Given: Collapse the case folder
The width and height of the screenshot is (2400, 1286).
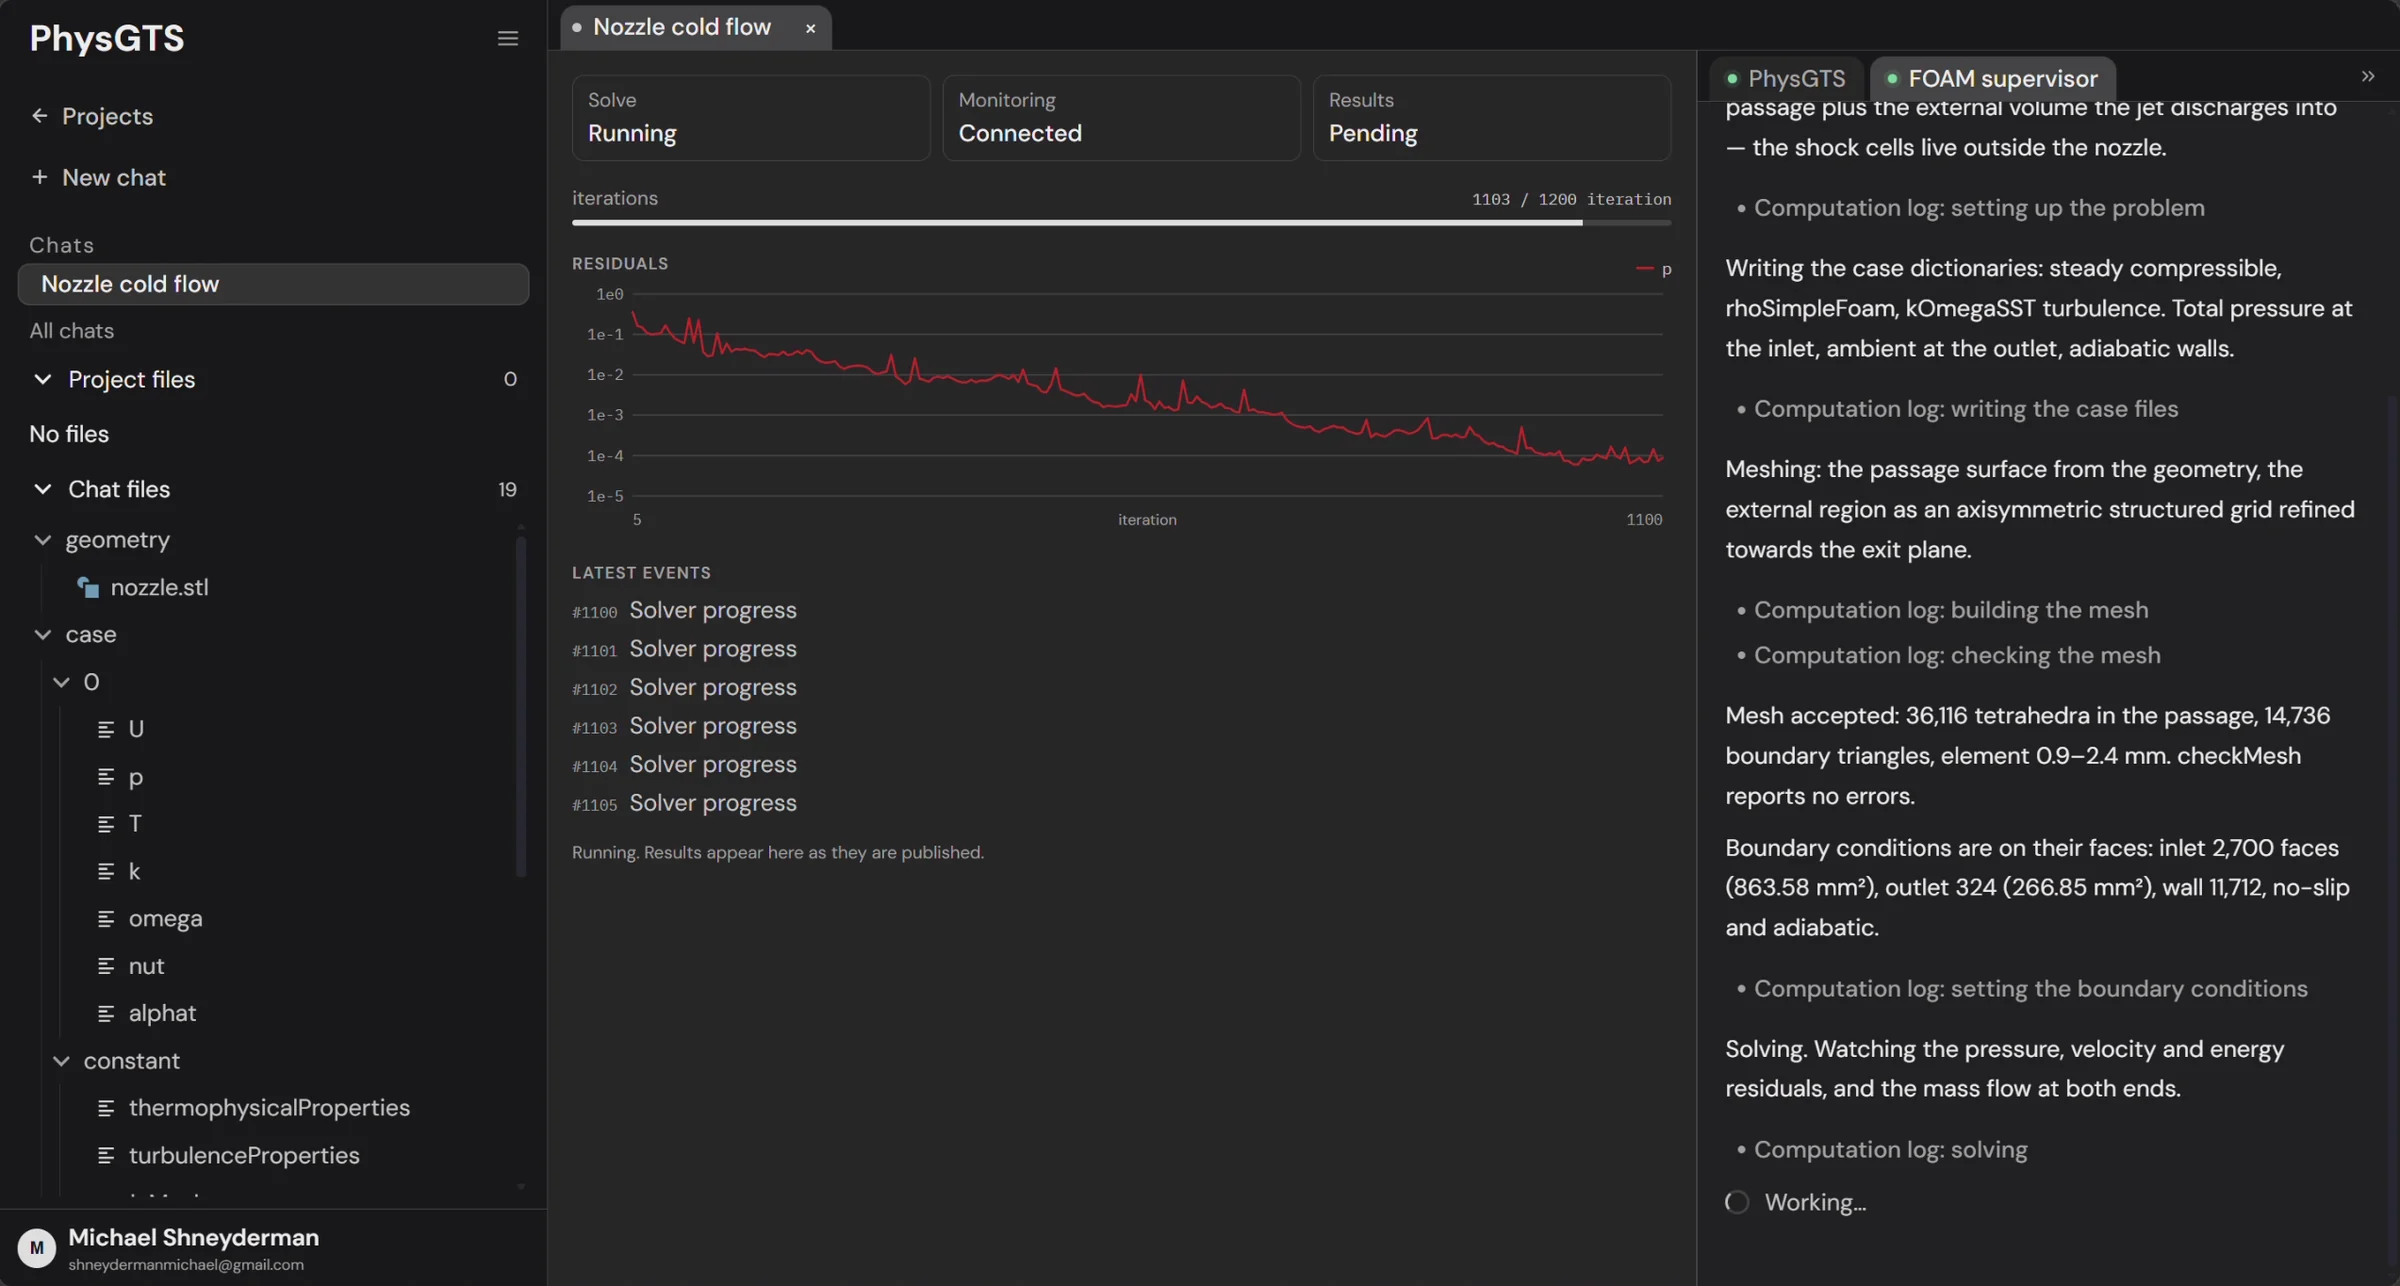Looking at the screenshot, I should point(42,635).
